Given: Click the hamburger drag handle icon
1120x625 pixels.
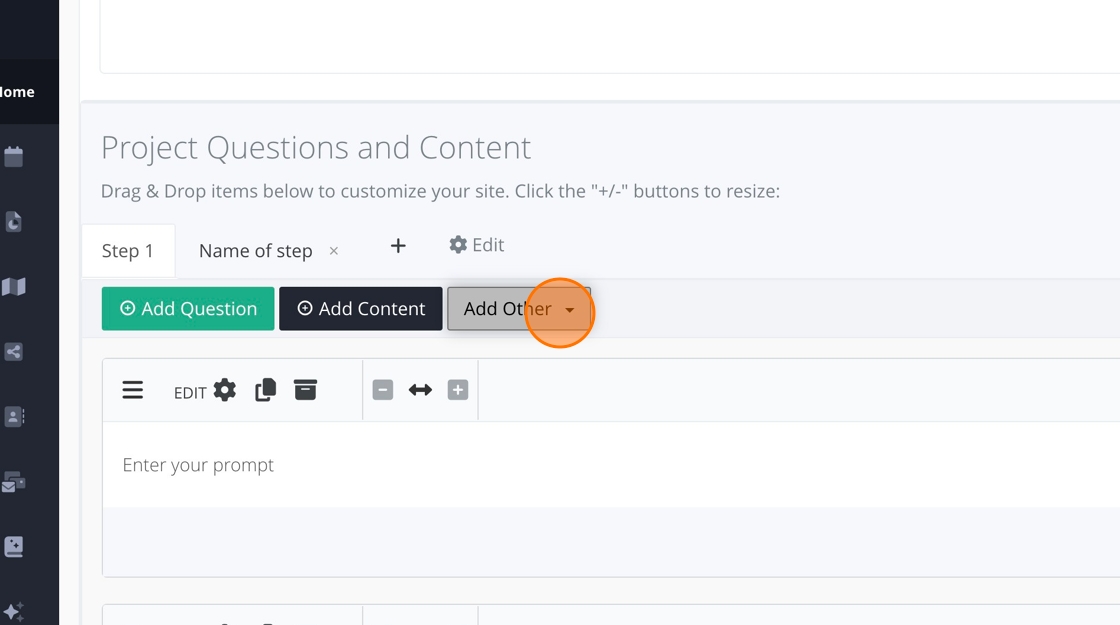Looking at the screenshot, I should [133, 390].
